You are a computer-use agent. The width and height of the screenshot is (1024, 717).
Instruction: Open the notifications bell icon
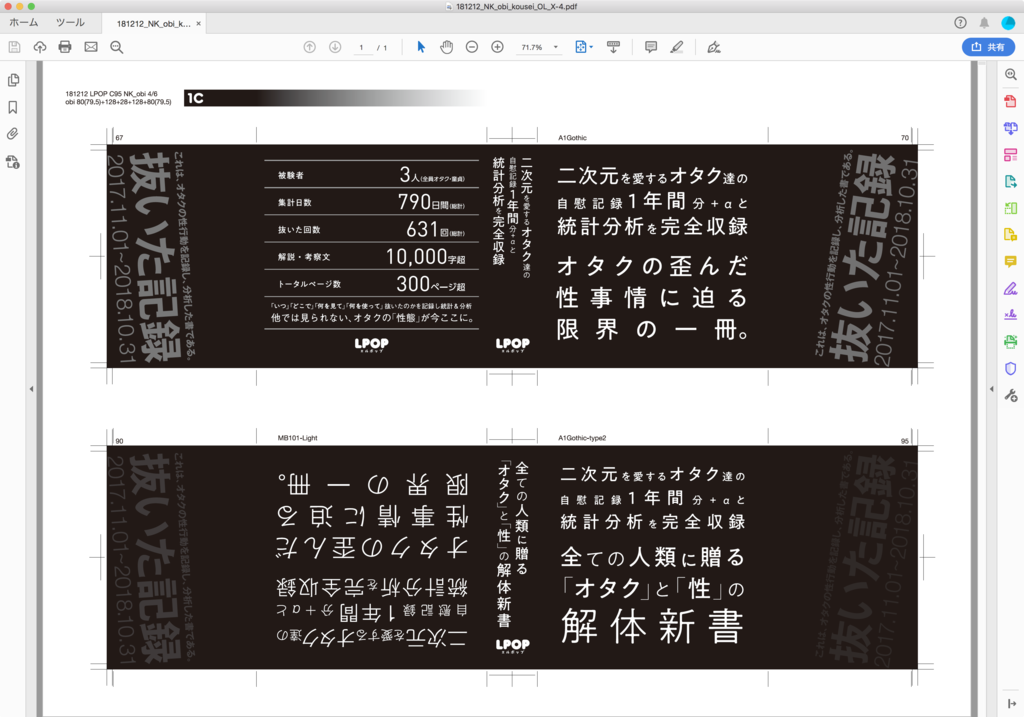pyautogui.click(x=984, y=23)
